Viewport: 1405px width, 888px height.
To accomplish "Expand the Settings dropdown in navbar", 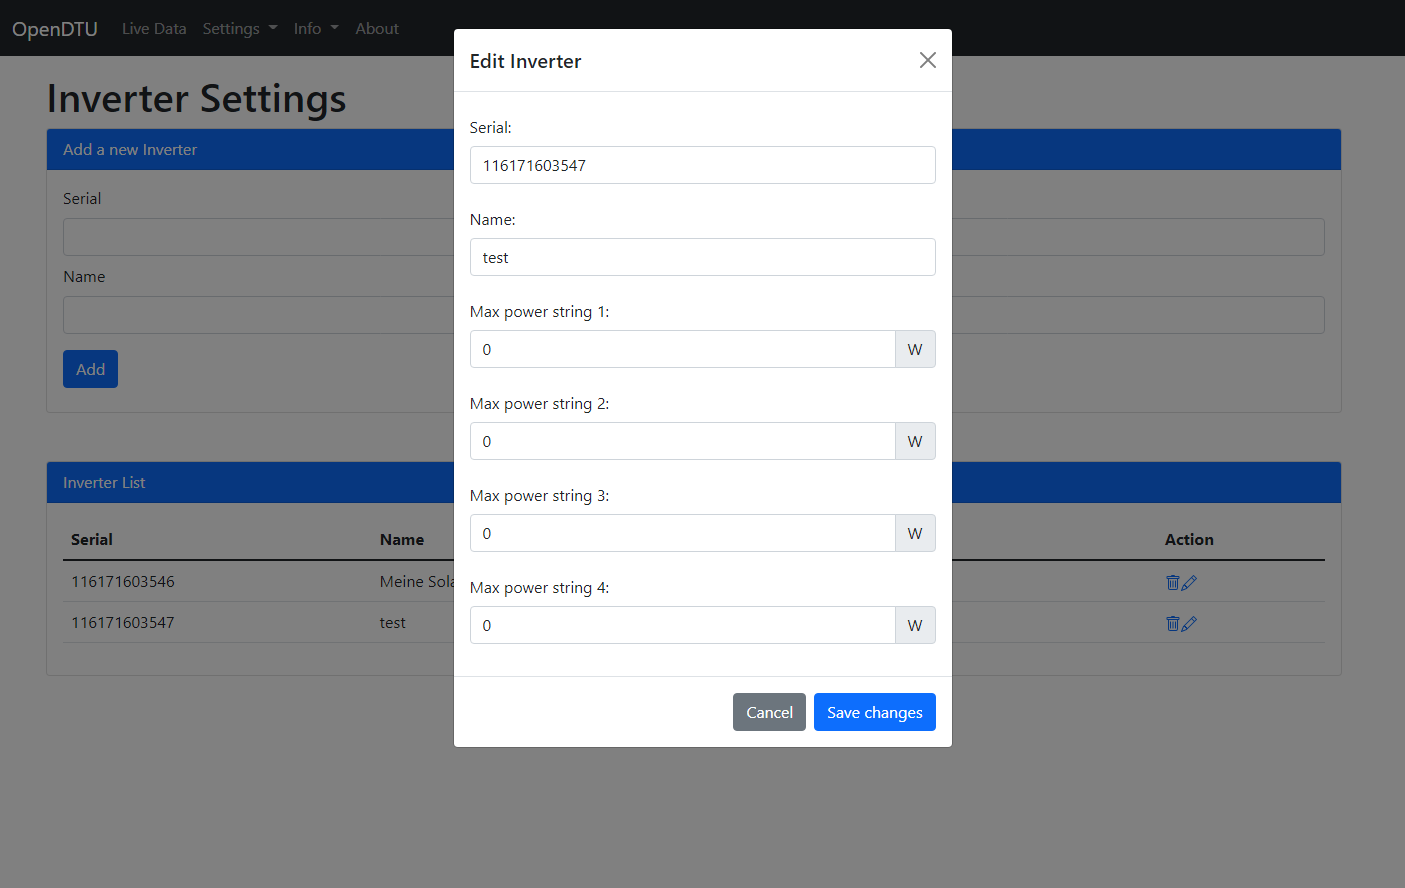I will [239, 28].
